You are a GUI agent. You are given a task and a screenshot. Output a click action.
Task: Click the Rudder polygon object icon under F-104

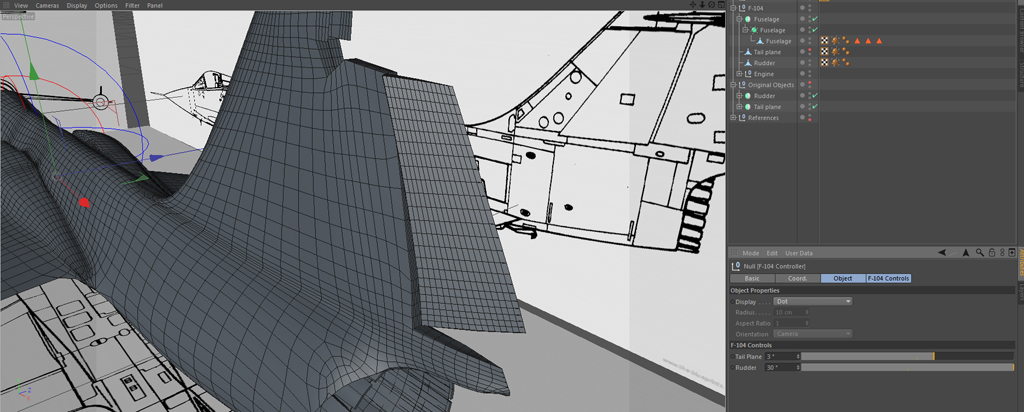748,63
